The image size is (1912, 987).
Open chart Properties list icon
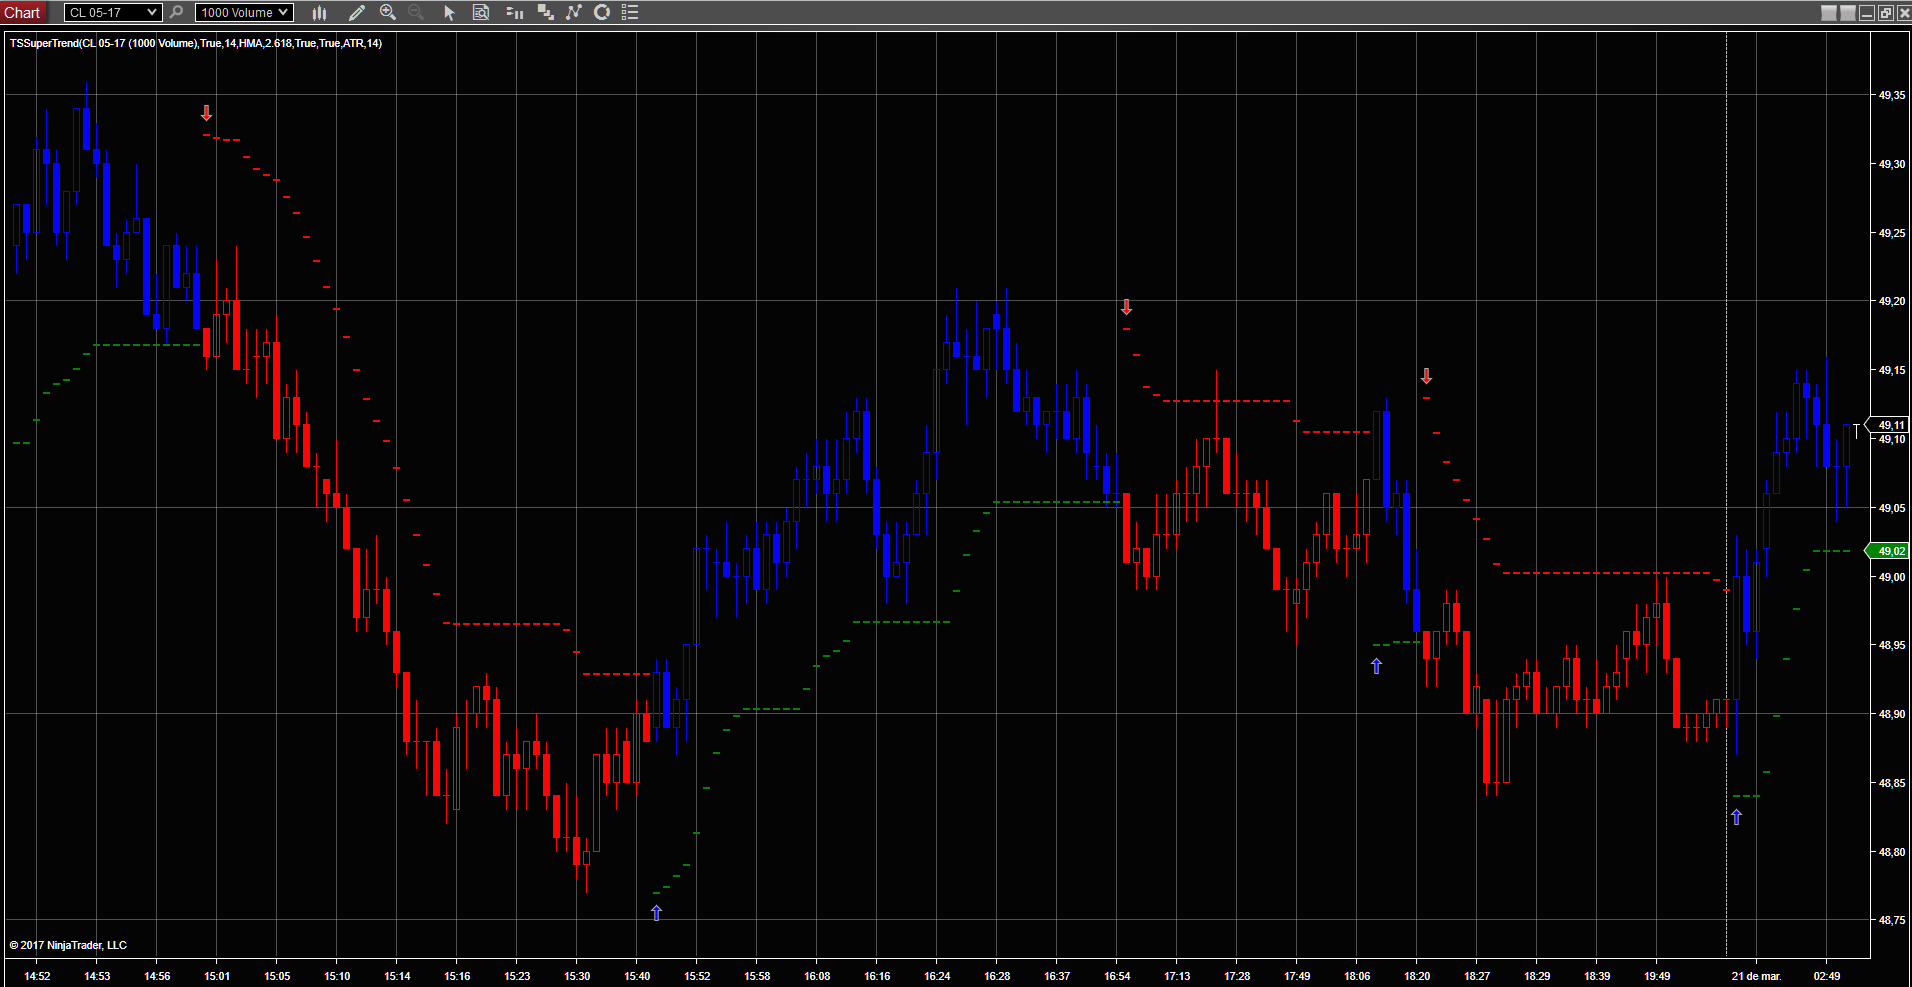(x=630, y=13)
